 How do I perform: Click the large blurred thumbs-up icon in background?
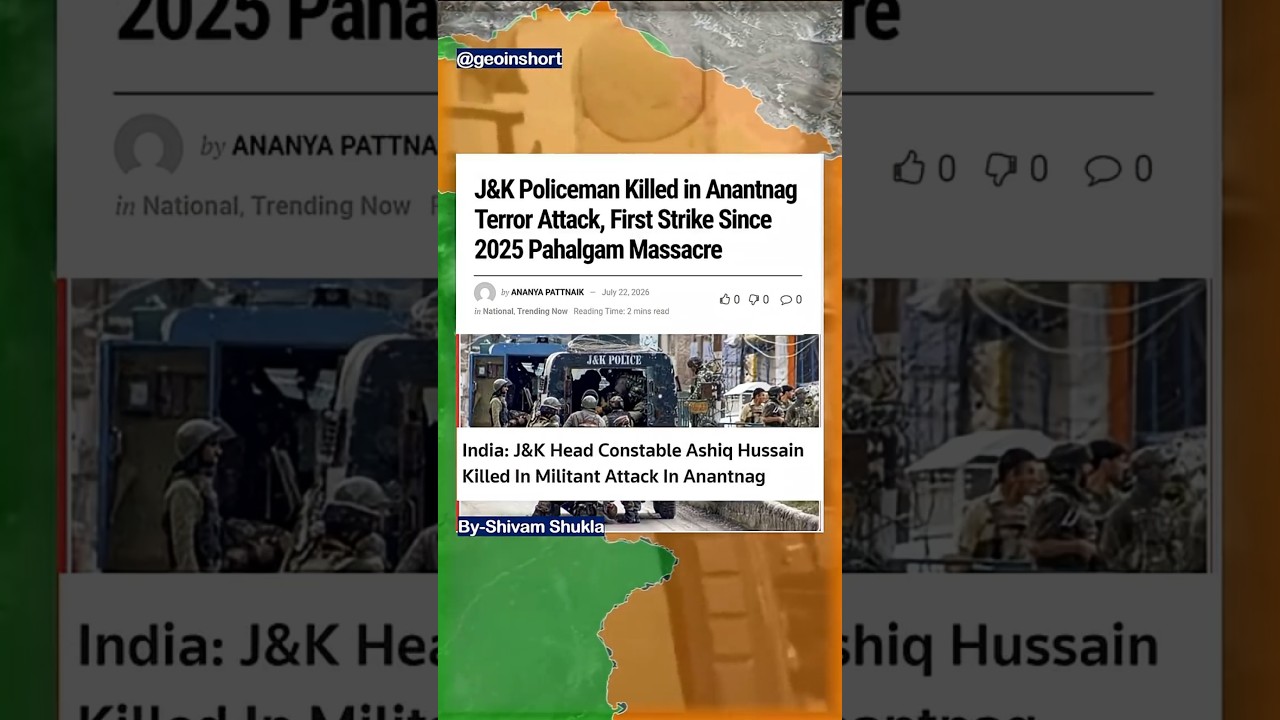pyautogui.click(x=909, y=168)
